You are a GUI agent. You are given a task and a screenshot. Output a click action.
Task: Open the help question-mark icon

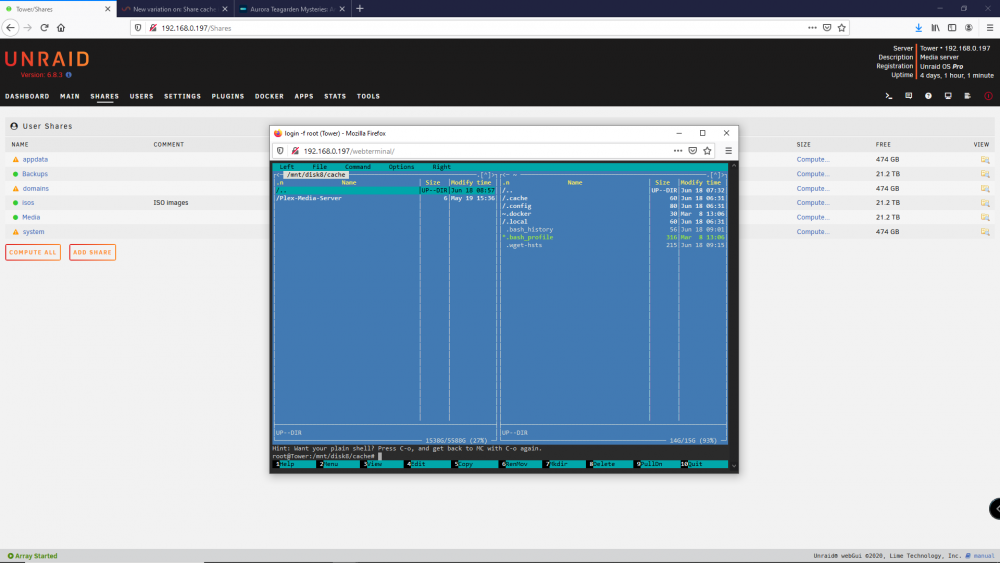pos(928,96)
